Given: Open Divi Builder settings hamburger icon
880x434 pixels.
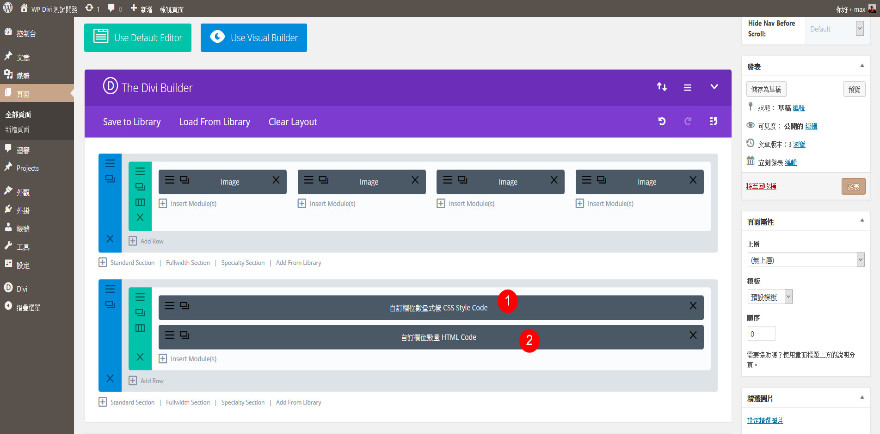Looking at the screenshot, I should pyautogui.click(x=687, y=87).
